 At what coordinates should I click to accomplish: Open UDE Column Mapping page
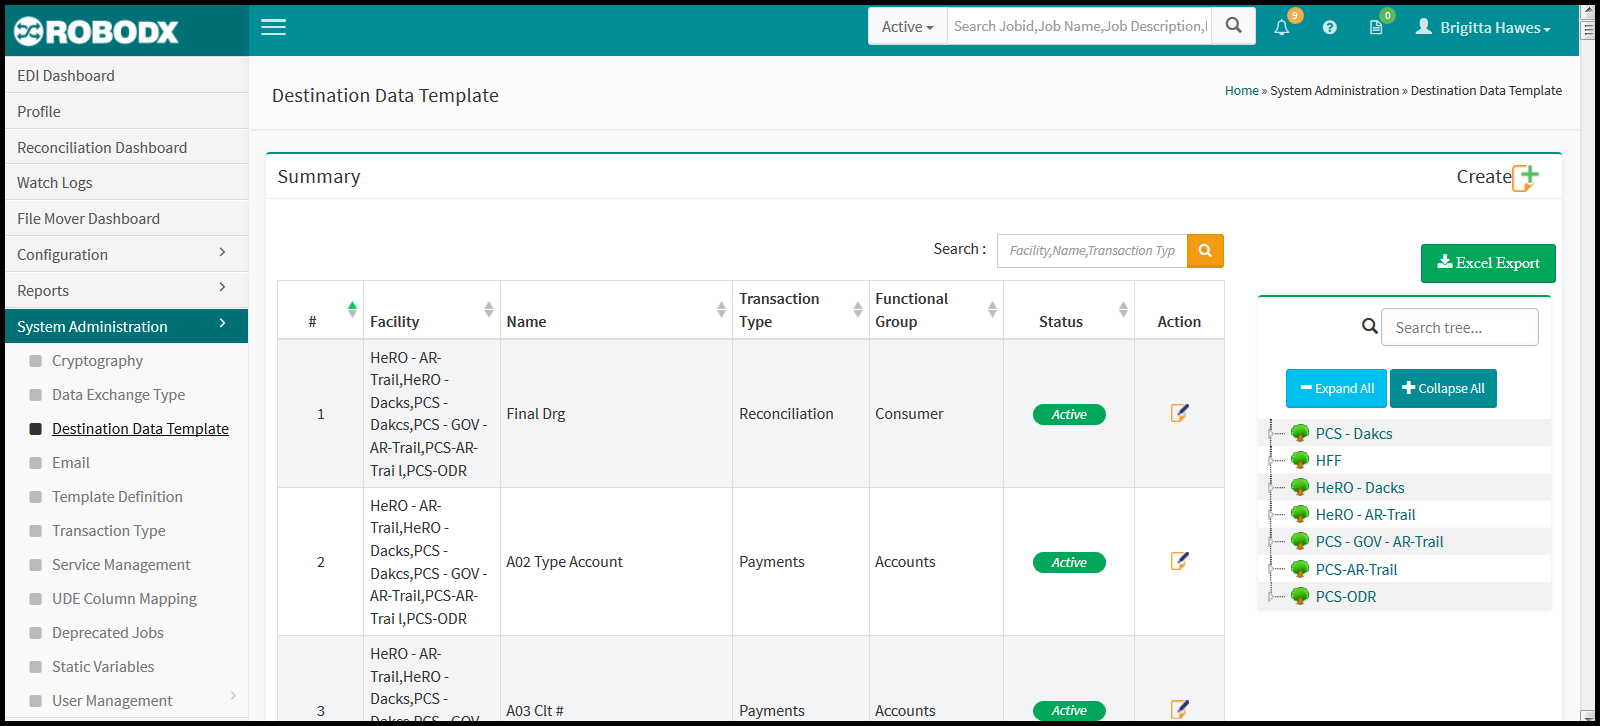click(124, 599)
